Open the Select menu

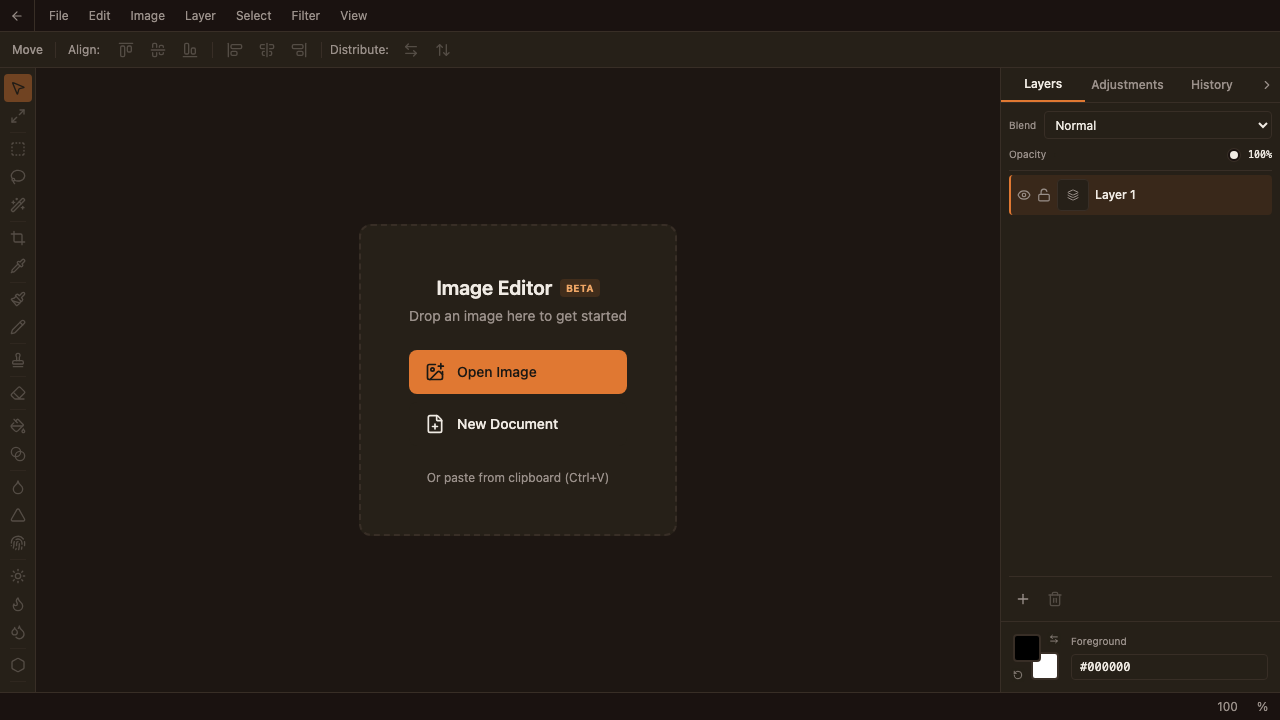point(254,16)
